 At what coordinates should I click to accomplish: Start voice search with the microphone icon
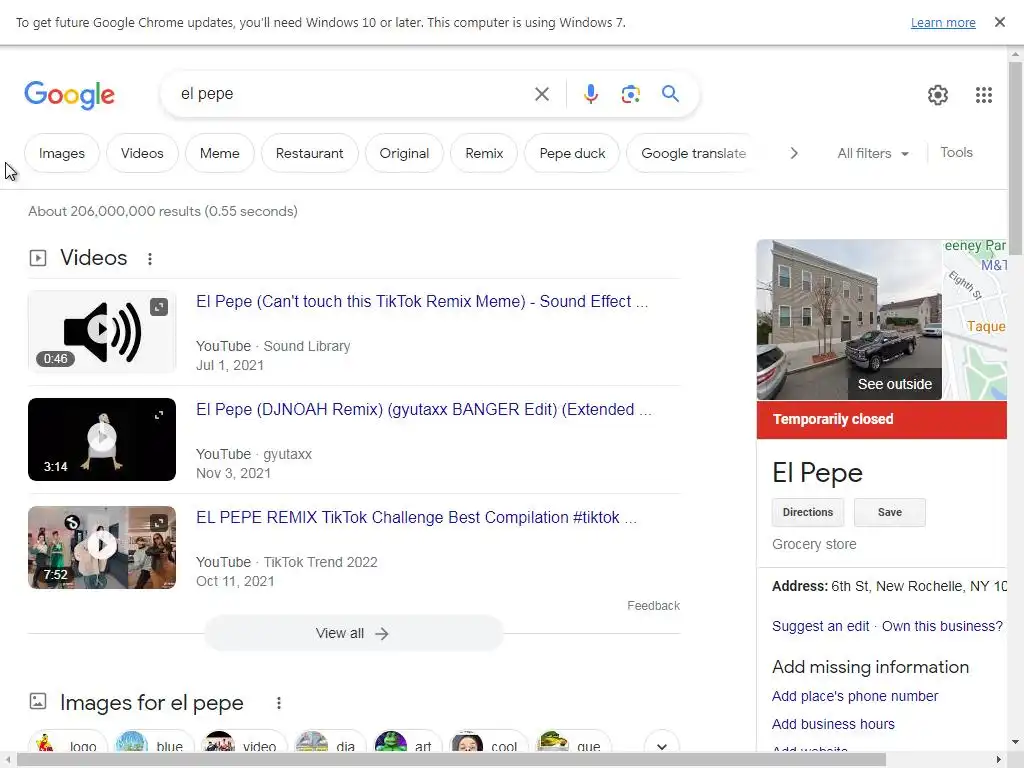coord(590,94)
